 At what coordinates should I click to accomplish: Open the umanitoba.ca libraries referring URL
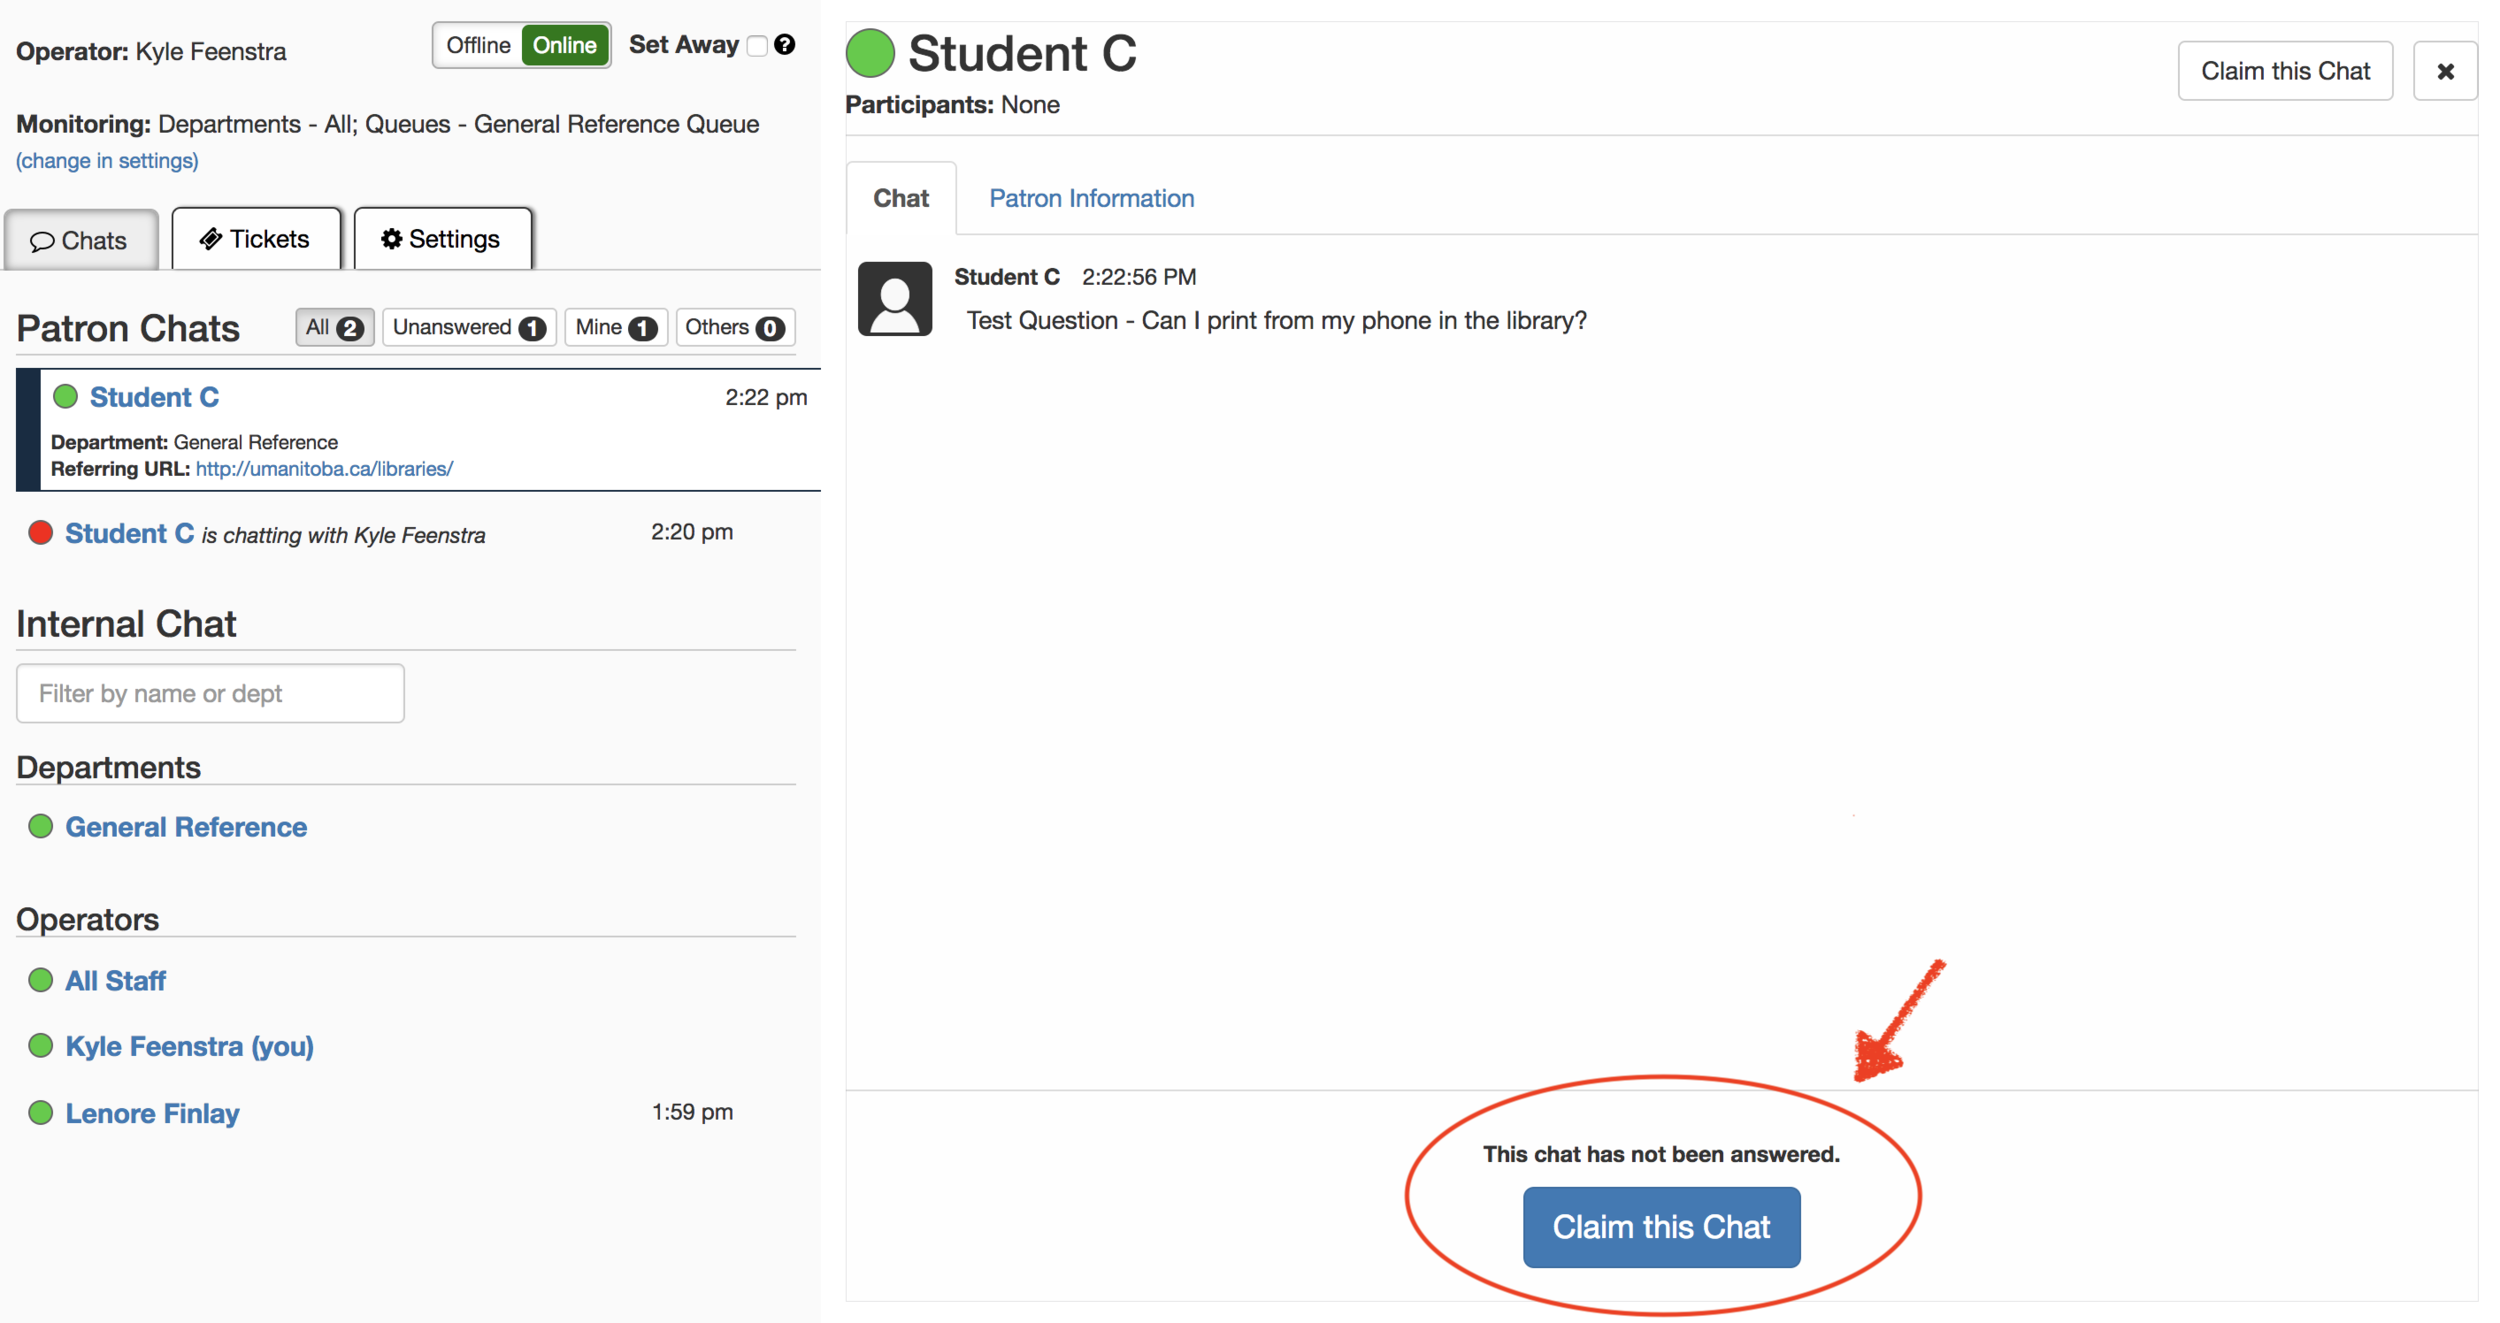point(324,469)
